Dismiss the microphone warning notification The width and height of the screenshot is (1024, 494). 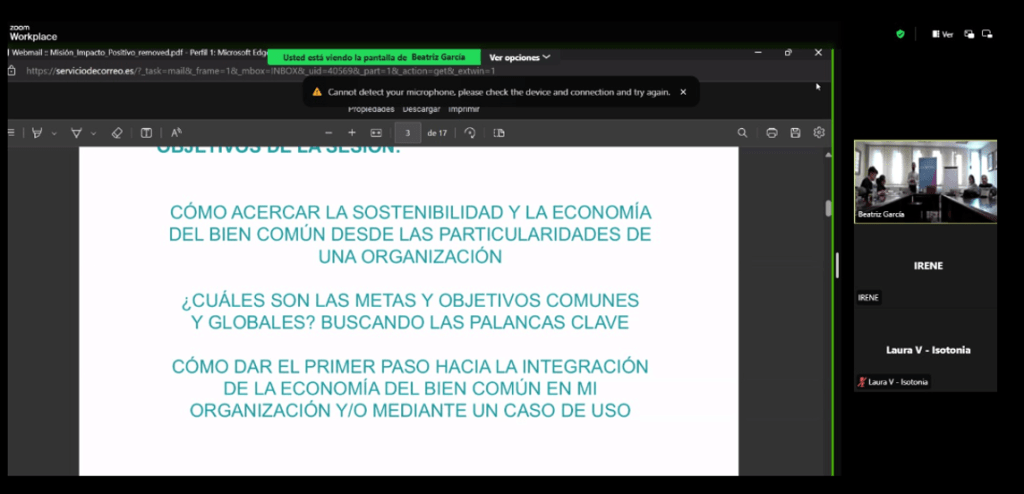click(683, 92)
